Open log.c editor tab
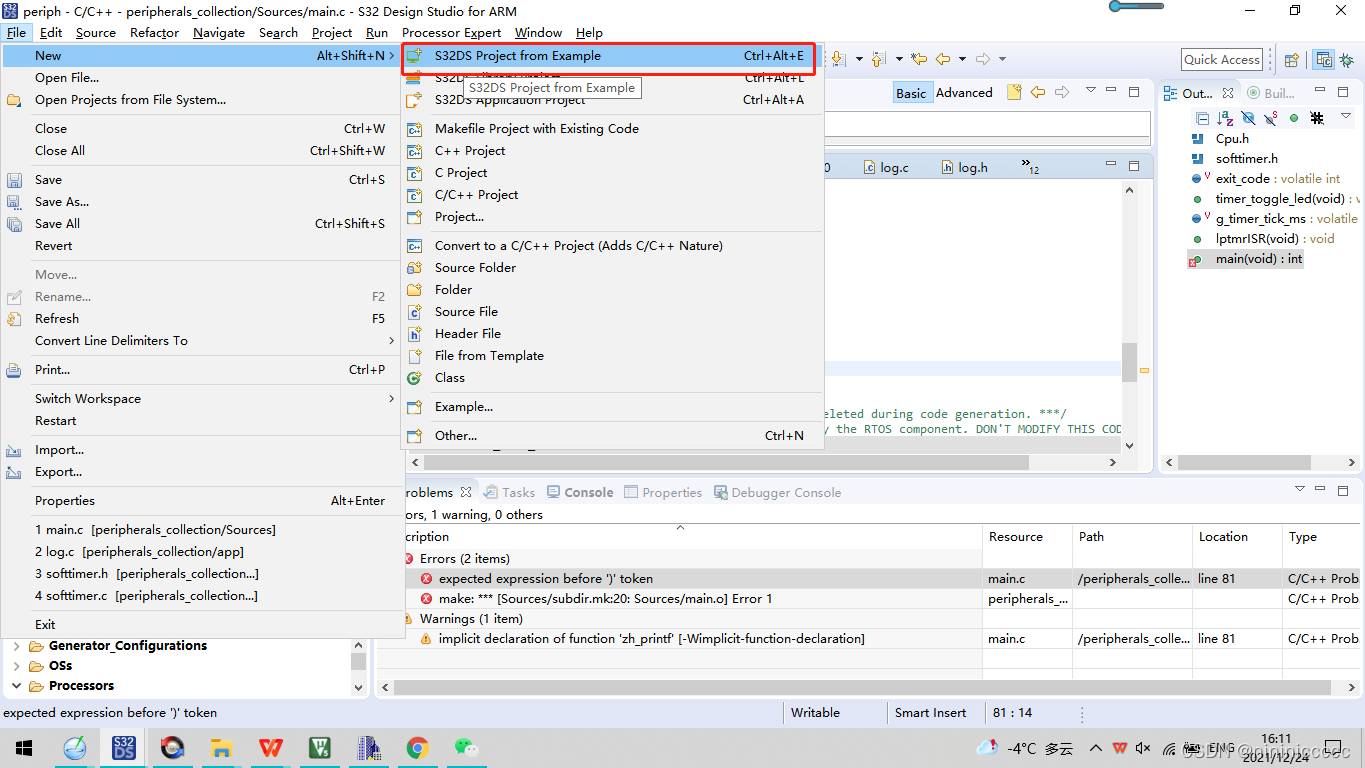Viewport: 1365px width, 768px height. 887,167
